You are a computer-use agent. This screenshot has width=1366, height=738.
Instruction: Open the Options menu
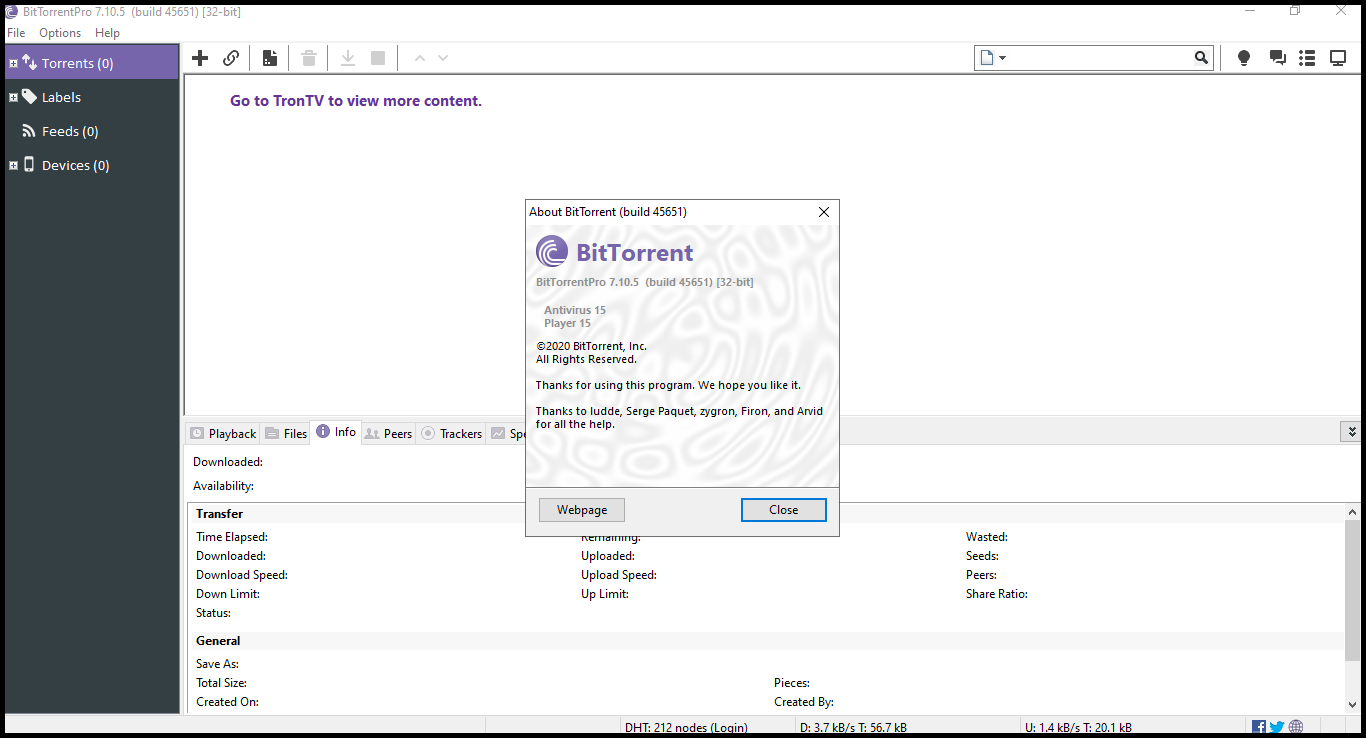[60, 33]
